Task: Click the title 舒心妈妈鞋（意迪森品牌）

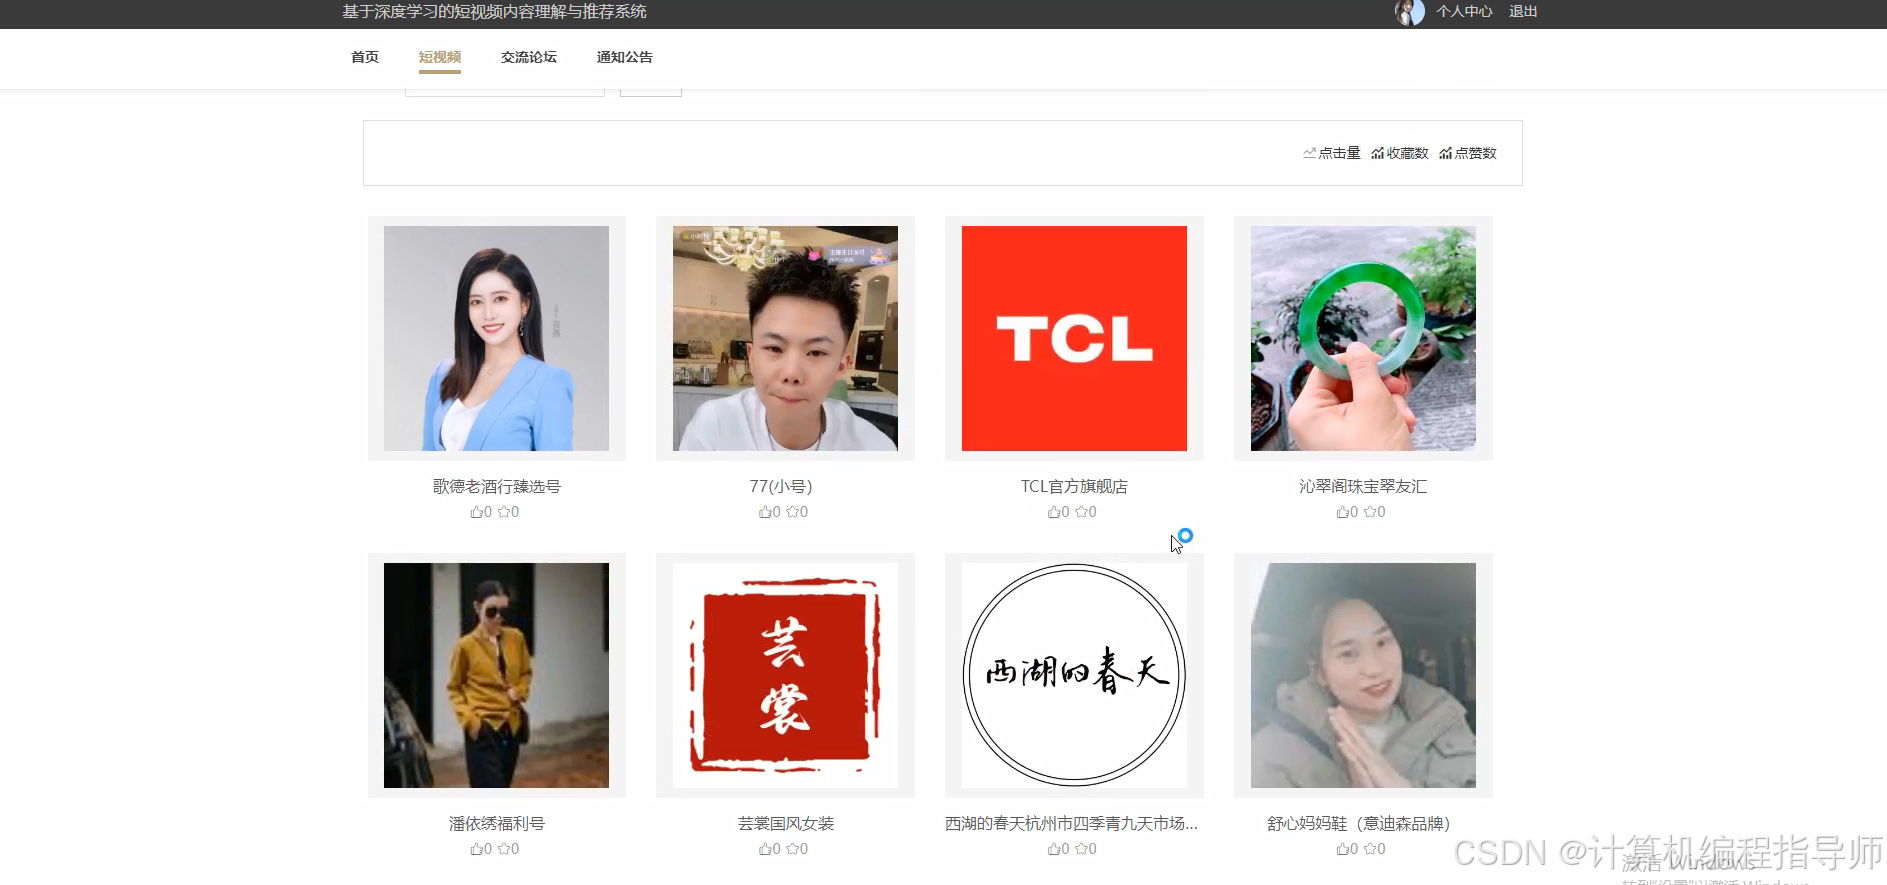Action: click(1358, 823)
